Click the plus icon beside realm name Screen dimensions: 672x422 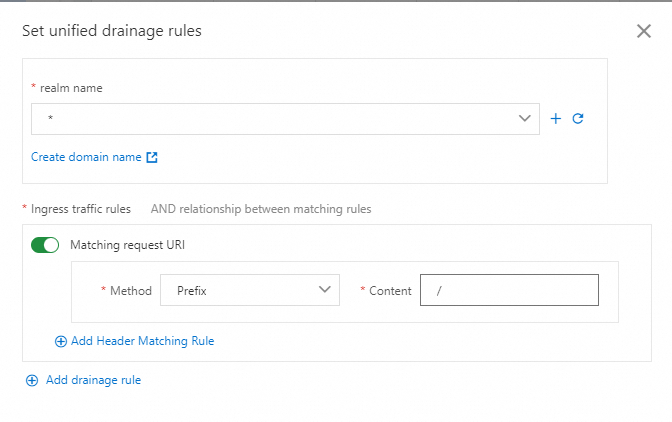(556, 119)
